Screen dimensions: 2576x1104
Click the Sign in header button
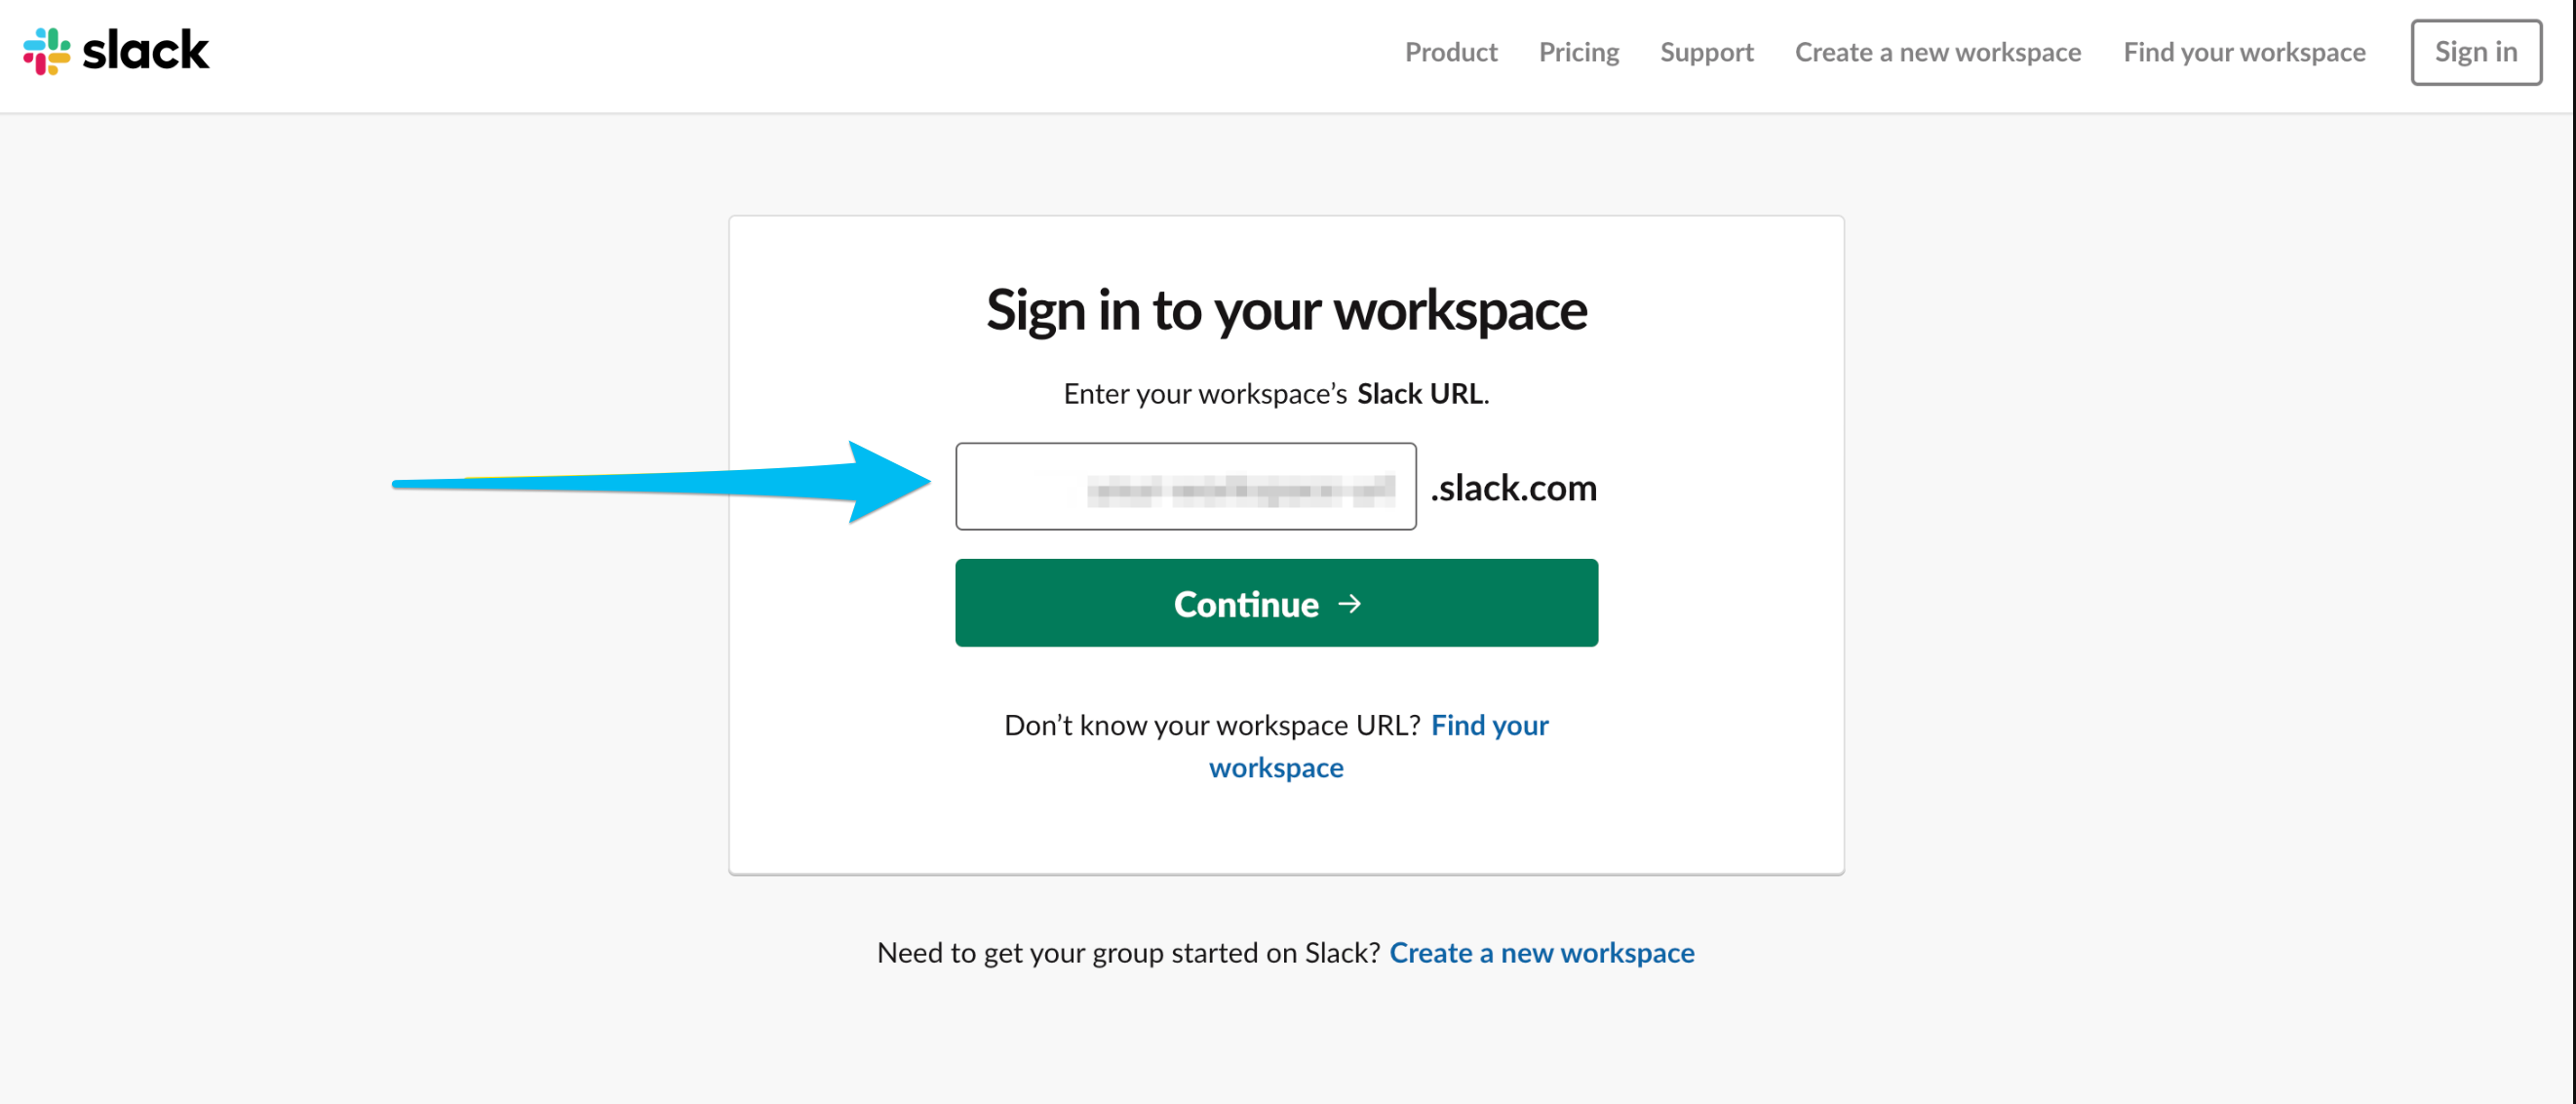[x=2475, y=52]
